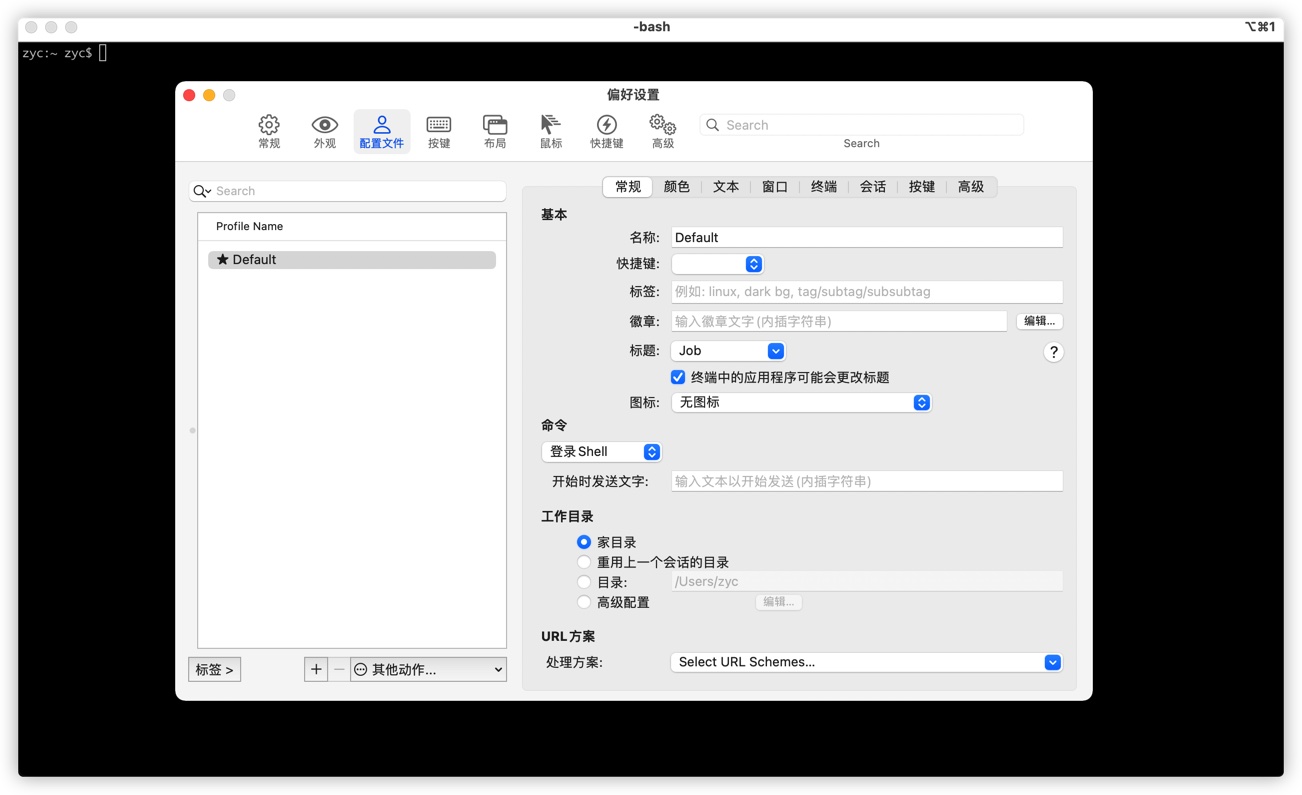Open the 标题 dropdown showing Job
1302x795 pixels.
[728, 350]
